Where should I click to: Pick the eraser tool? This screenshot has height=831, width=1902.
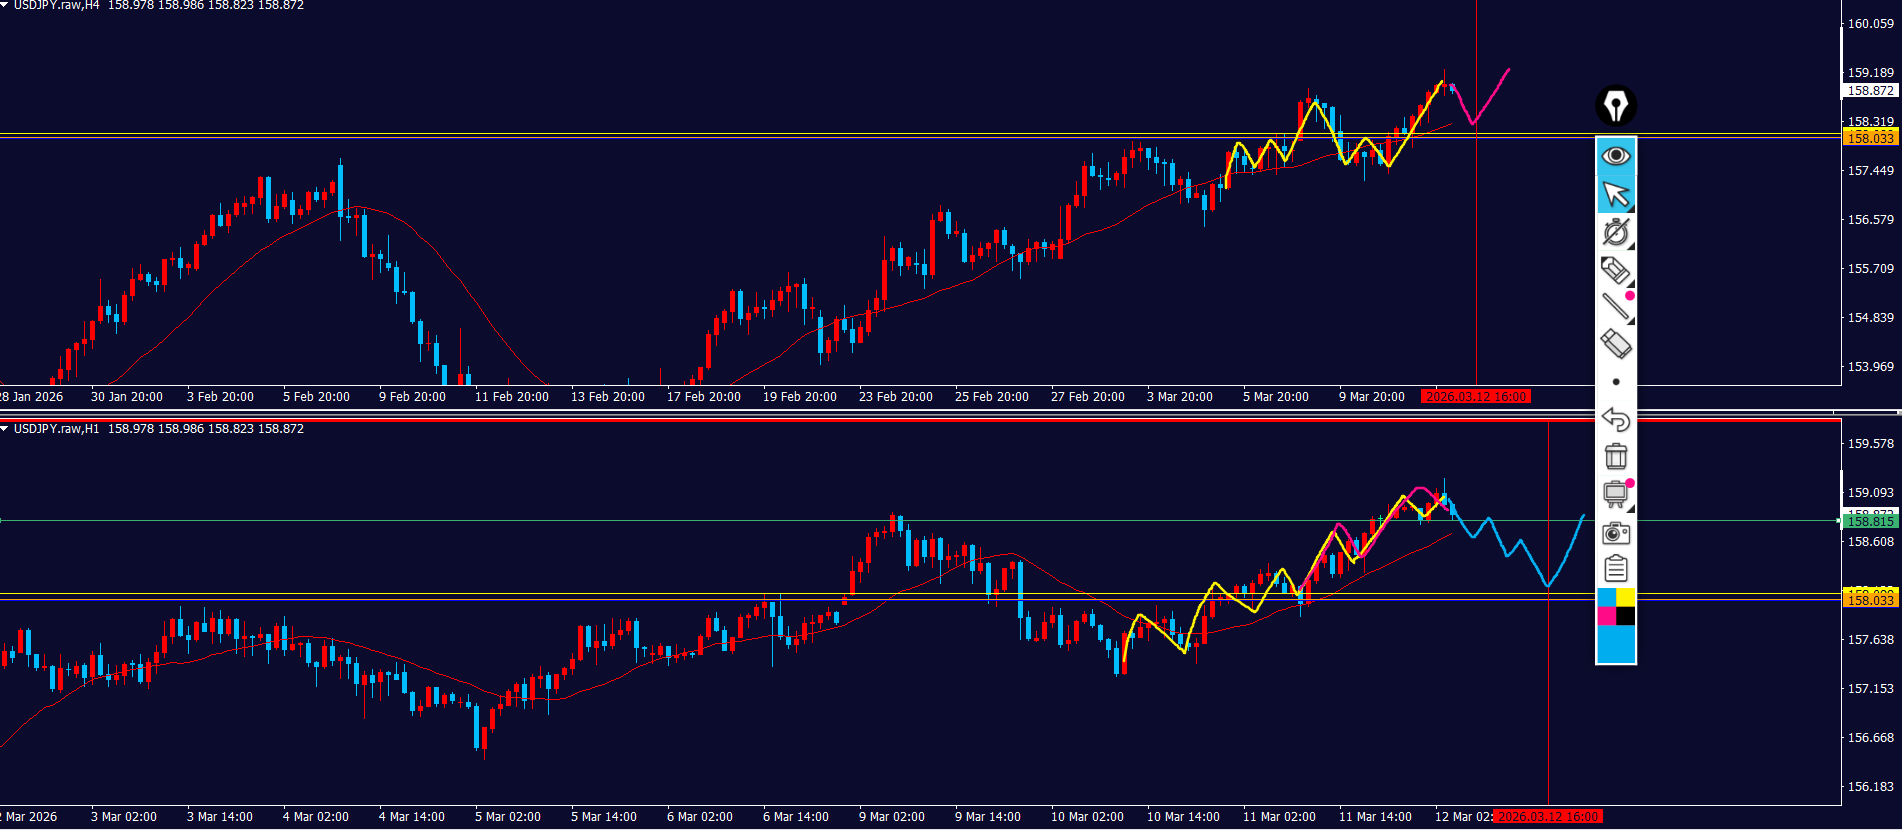click(x=1616, y=344)
